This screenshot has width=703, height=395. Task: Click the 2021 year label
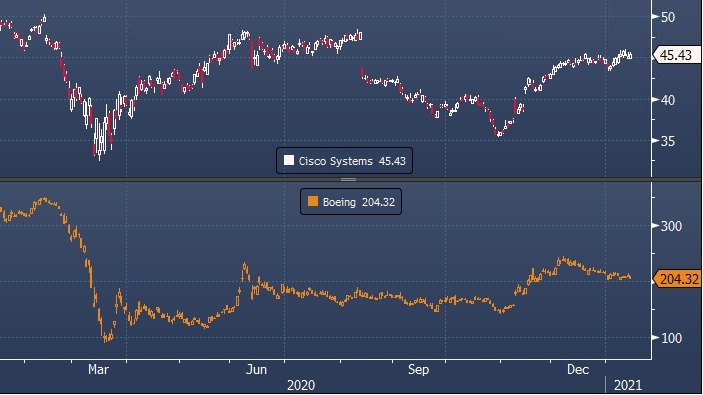coord(628,385)
